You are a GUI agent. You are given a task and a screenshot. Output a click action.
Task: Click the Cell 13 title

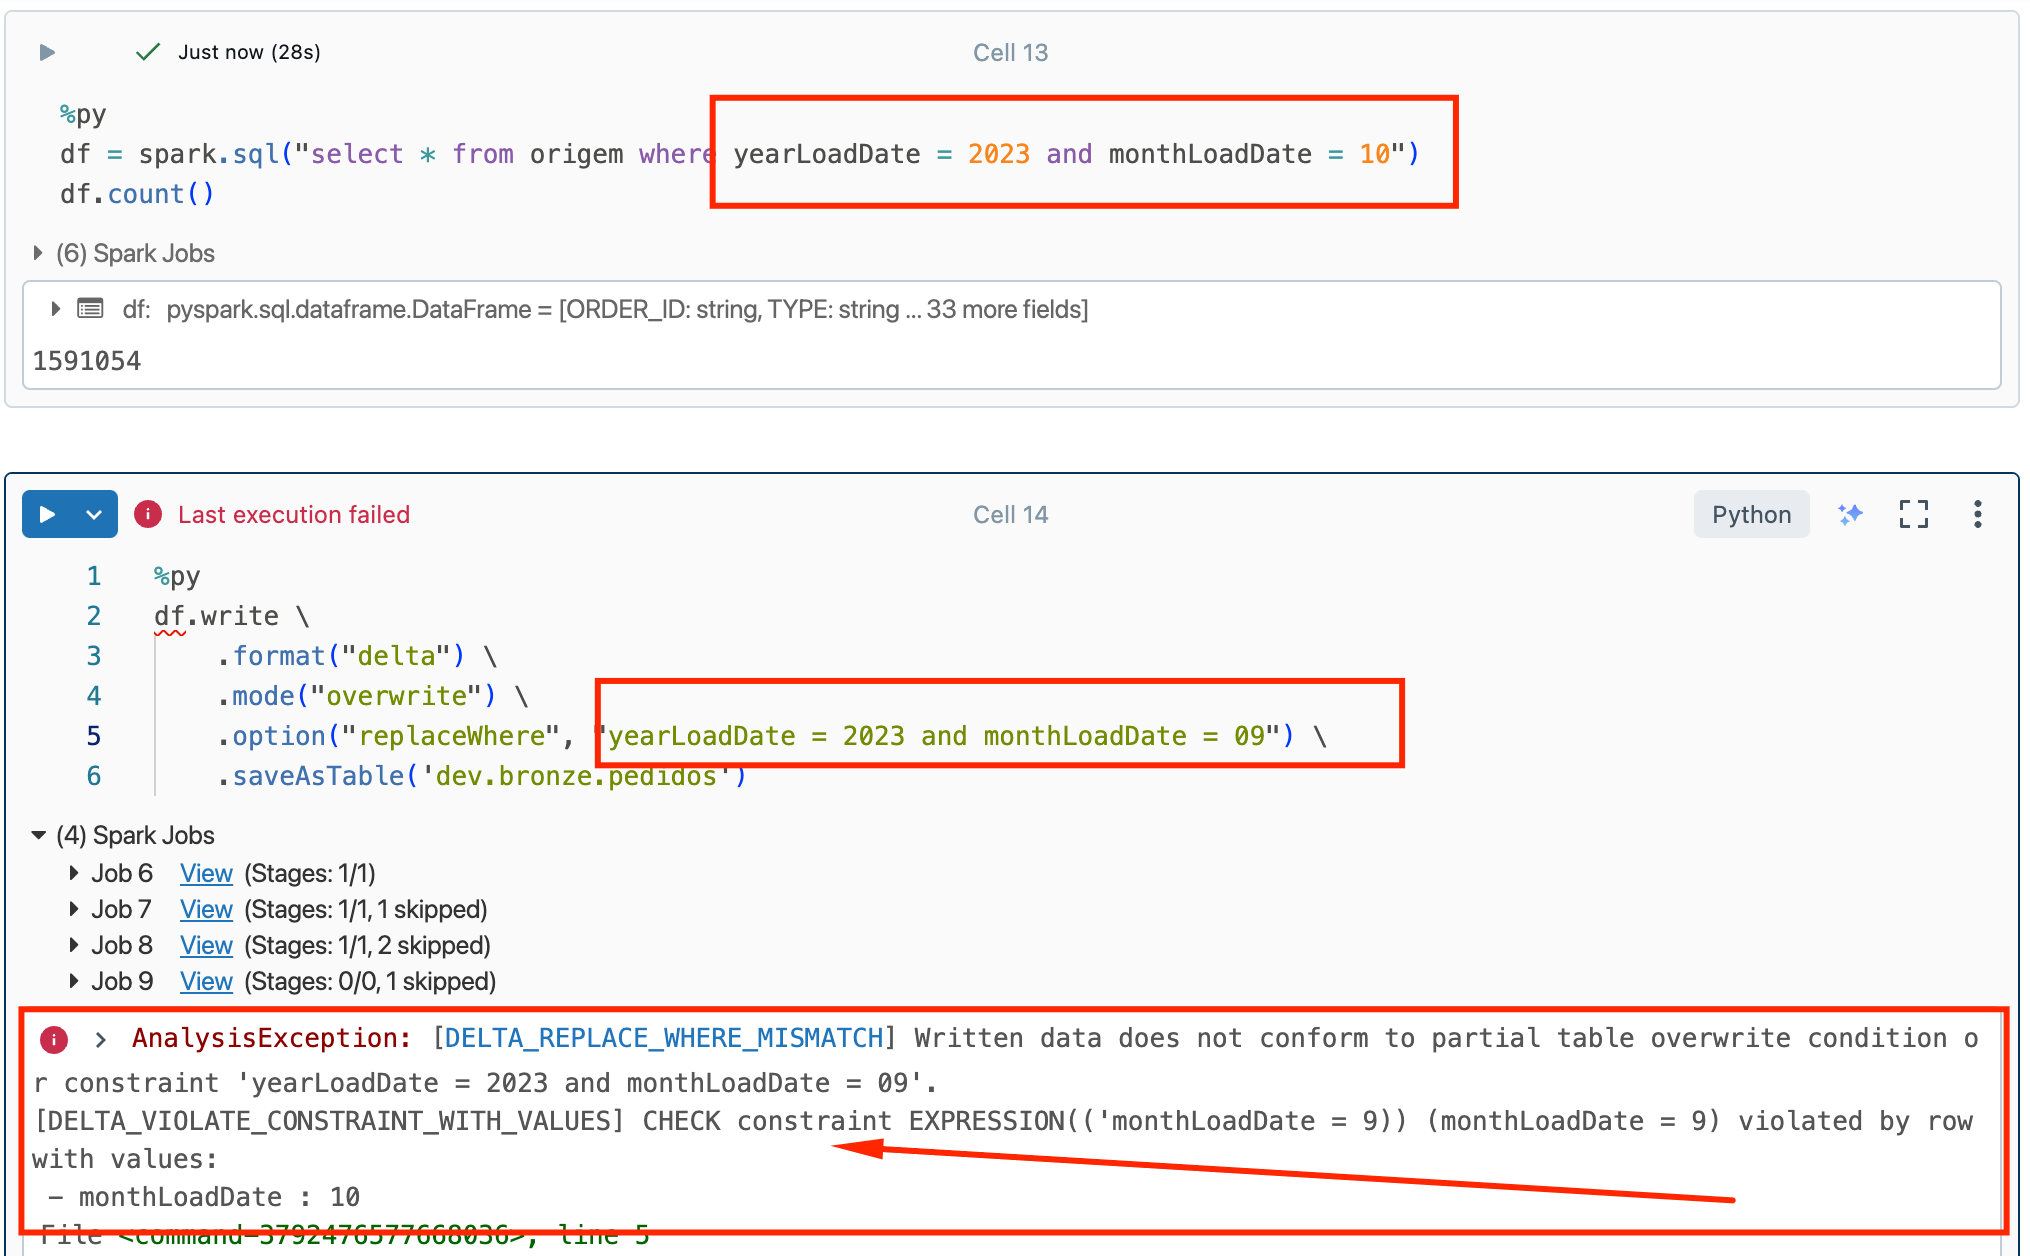[1010, 52]
